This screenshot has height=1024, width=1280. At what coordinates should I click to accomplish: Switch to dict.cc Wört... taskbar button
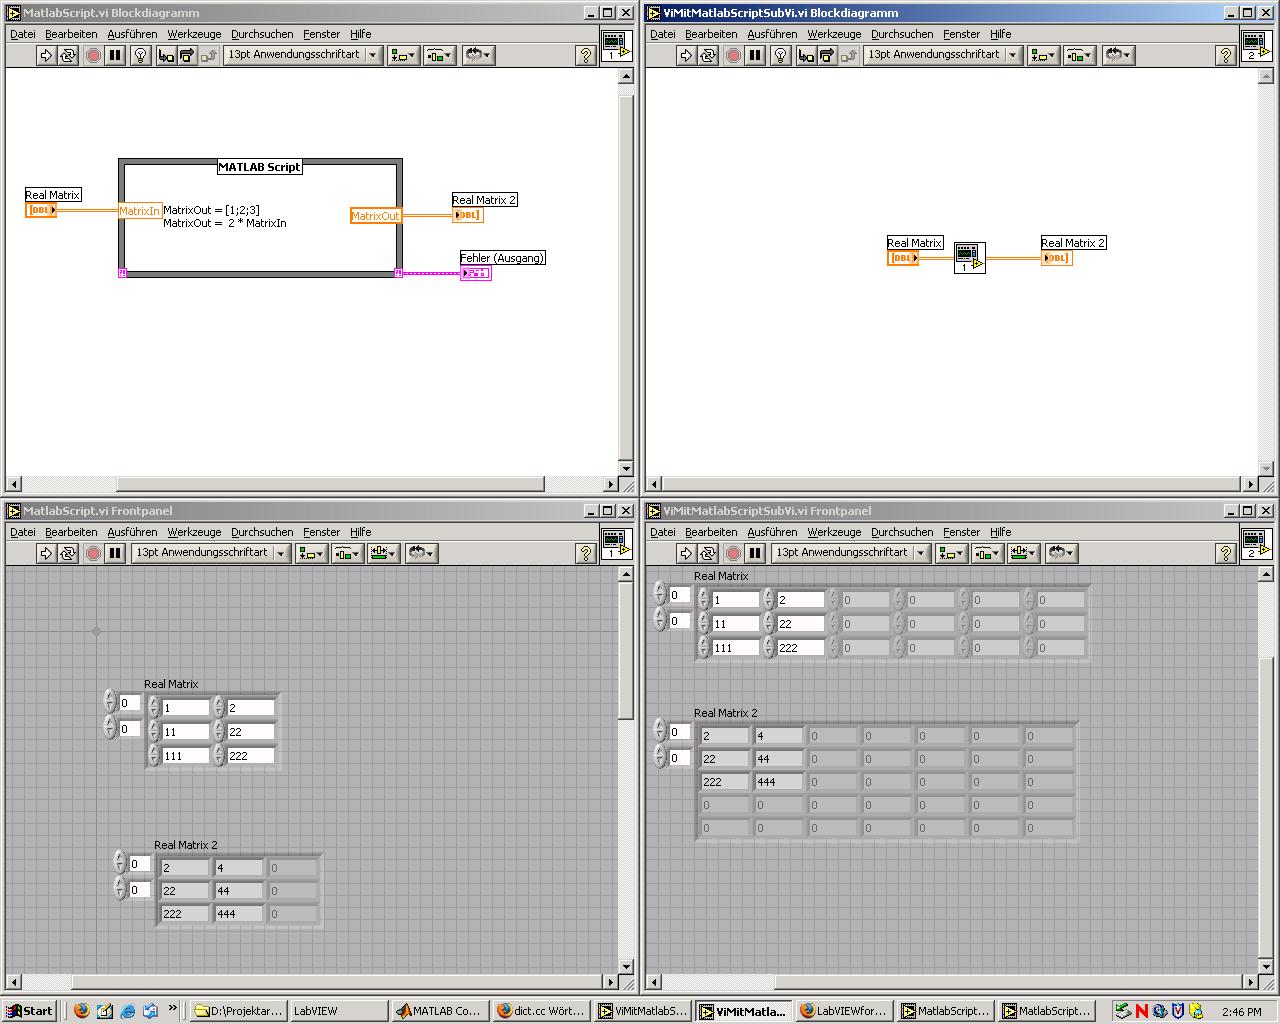click(x=541, y=1011)
